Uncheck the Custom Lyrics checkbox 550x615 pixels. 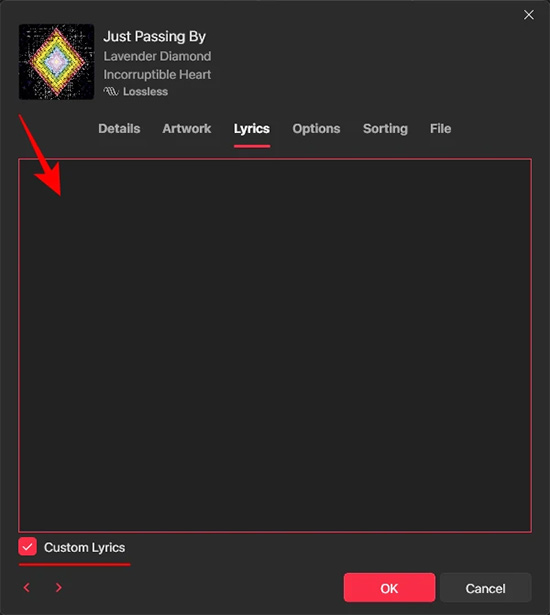pyautogui.click(x=27, y=547)
